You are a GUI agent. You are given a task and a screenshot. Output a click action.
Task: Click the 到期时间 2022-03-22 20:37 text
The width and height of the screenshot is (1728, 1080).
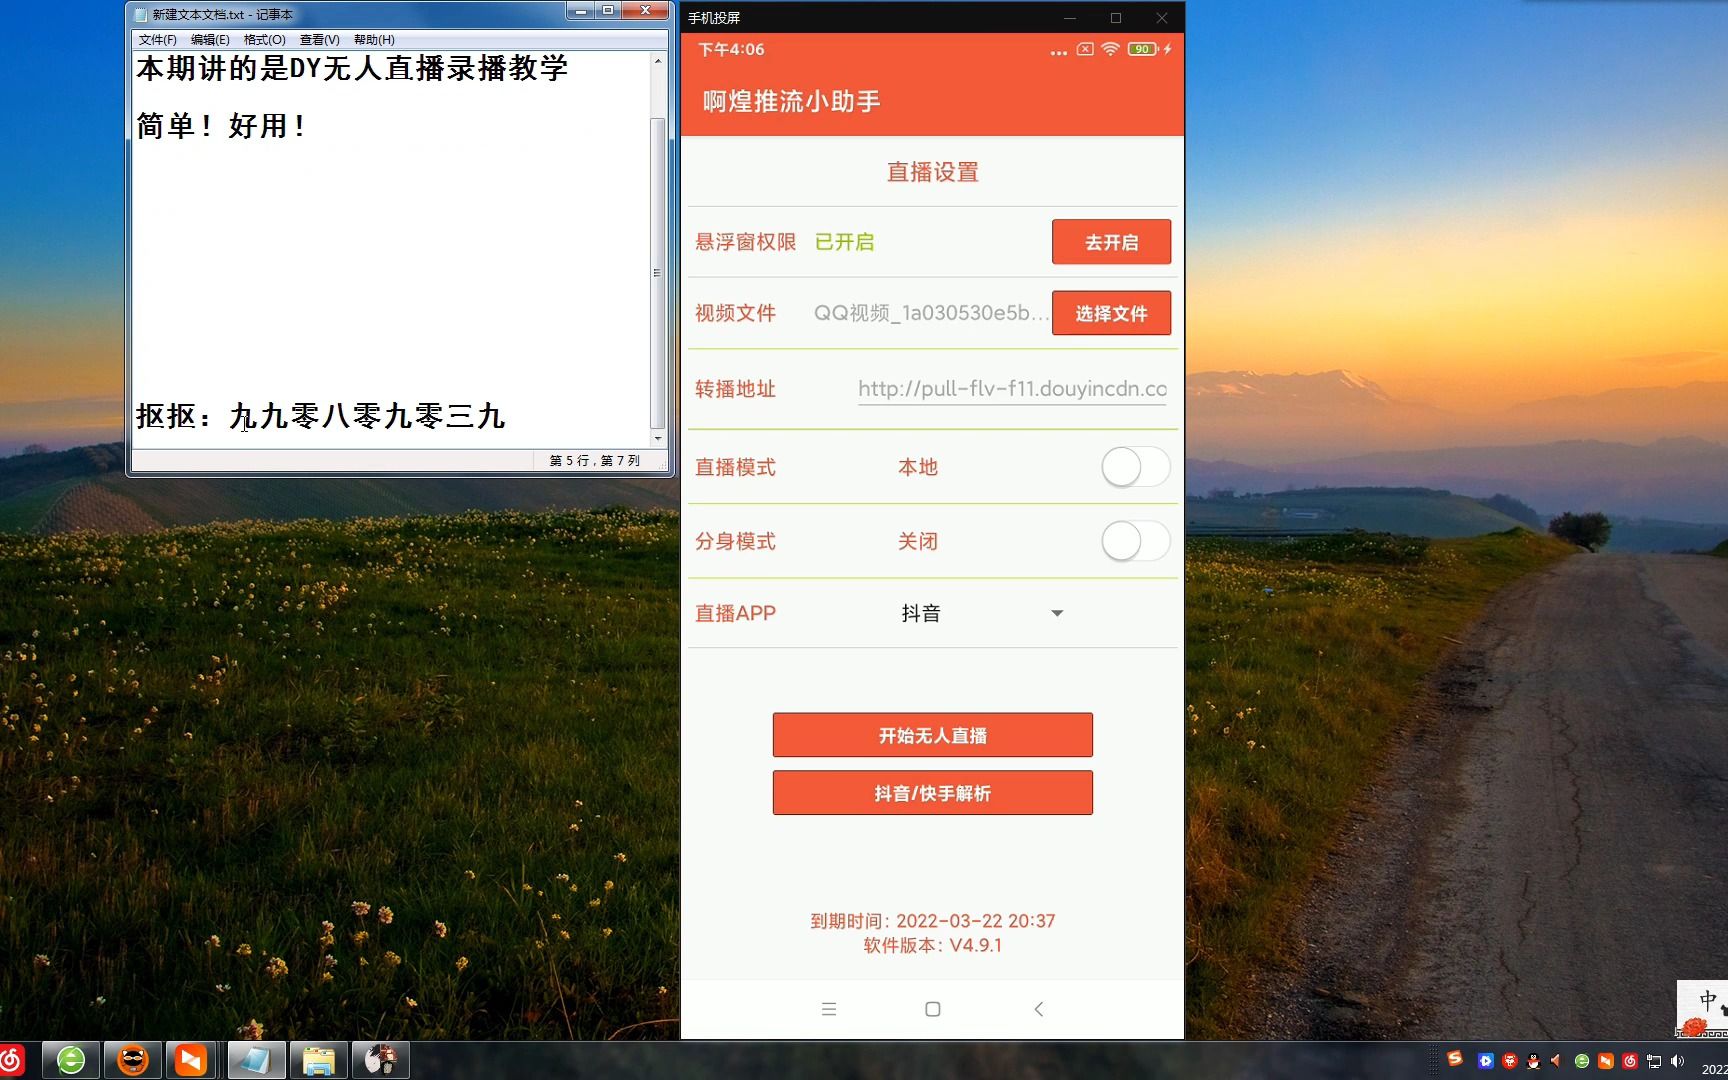pos(932,921)
